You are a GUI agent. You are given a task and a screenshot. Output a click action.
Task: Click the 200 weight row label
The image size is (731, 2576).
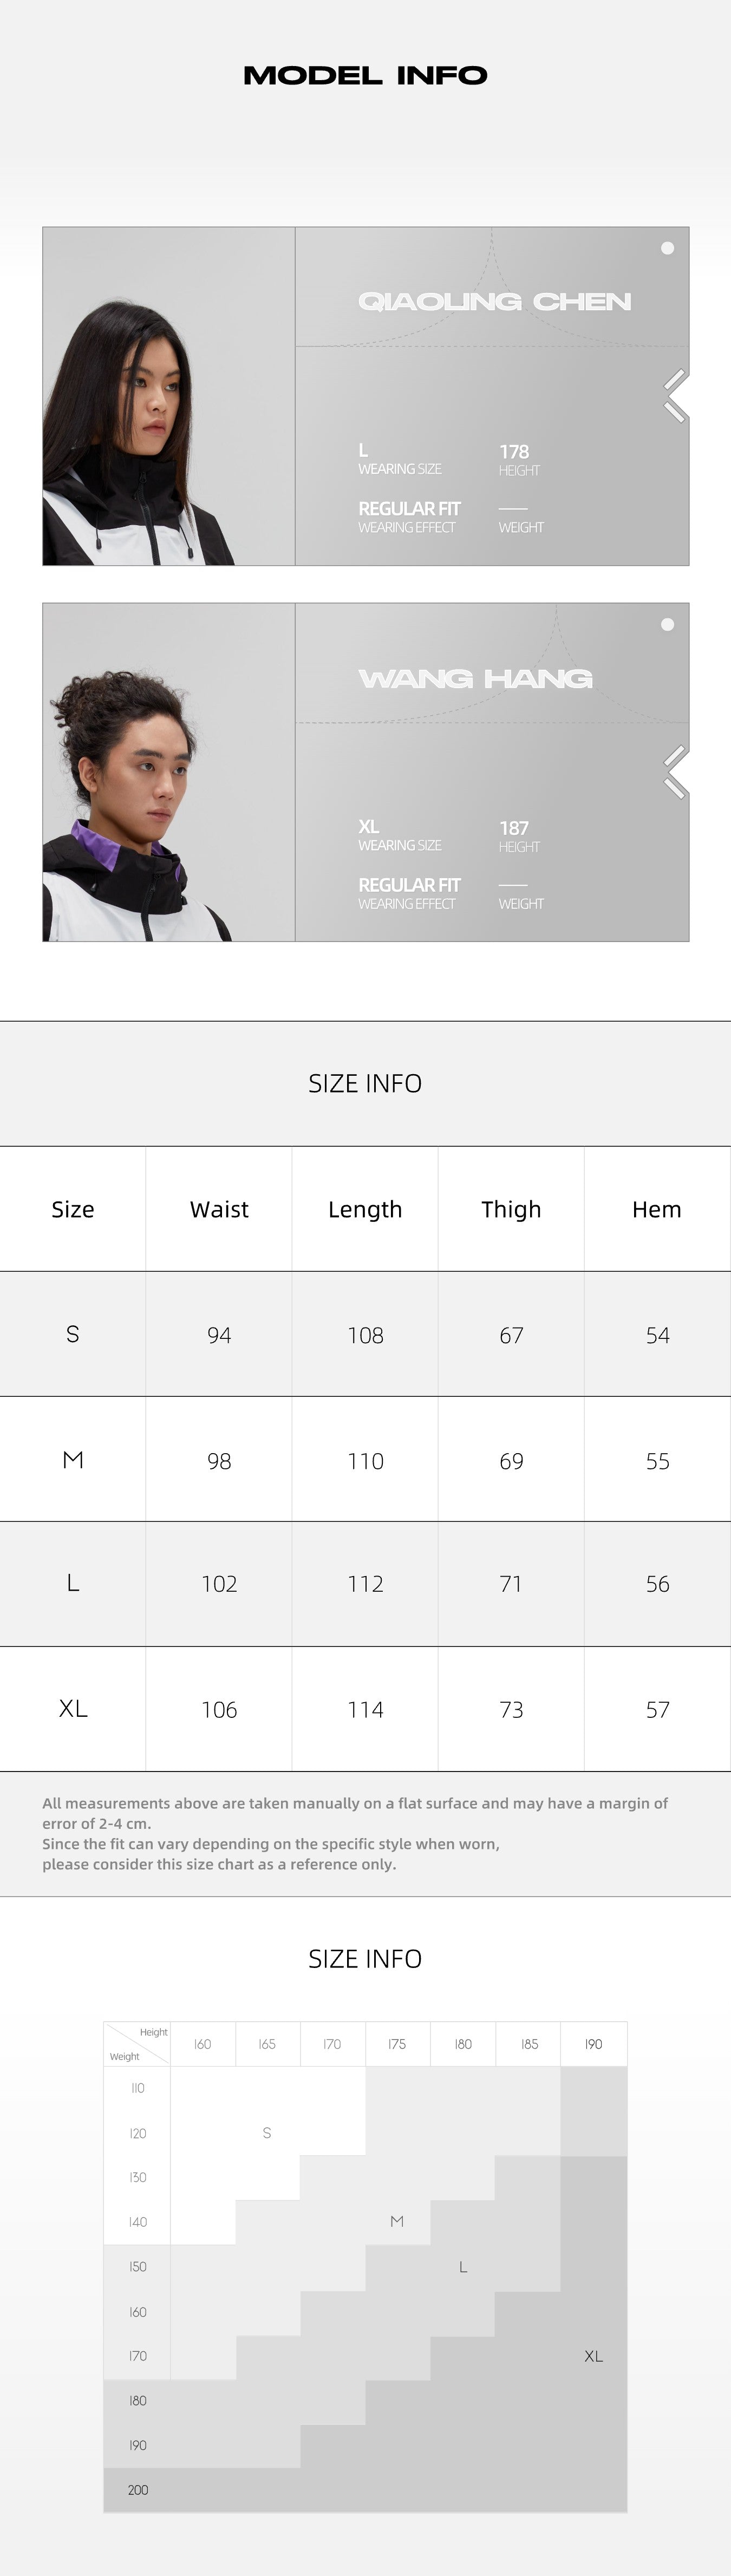pyautogui.click(x=138, y=2490)
